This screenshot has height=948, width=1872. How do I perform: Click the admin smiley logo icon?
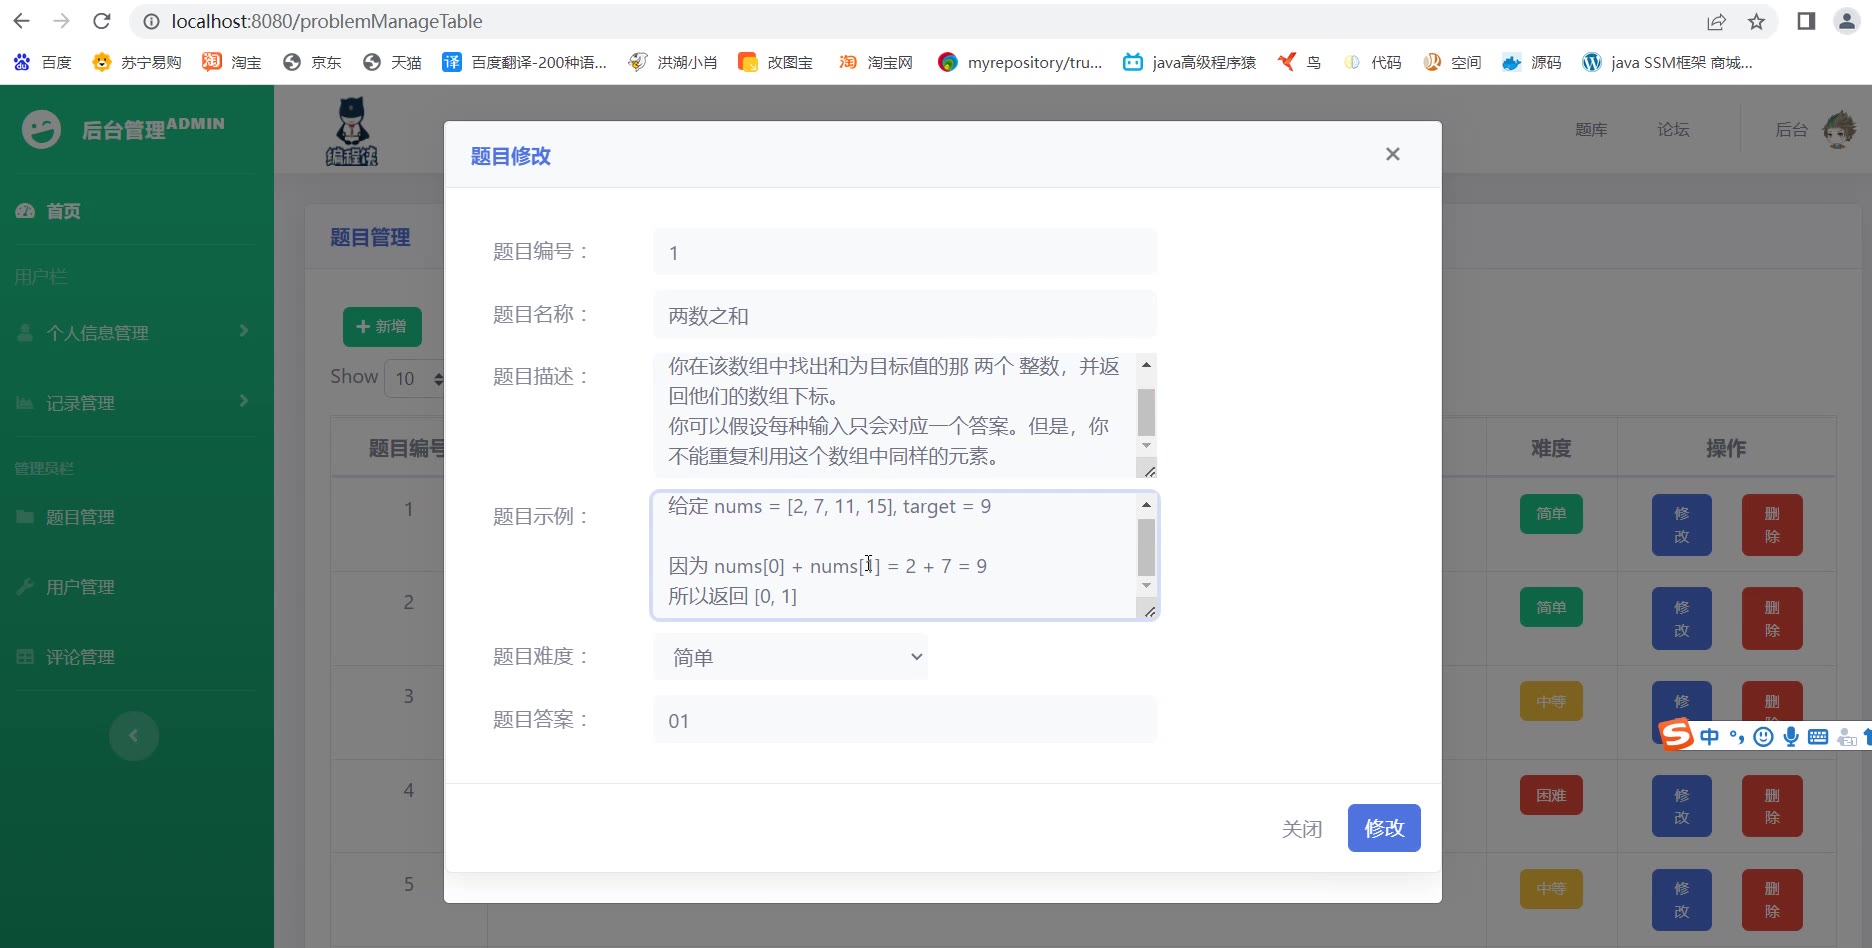coord(41,129)
